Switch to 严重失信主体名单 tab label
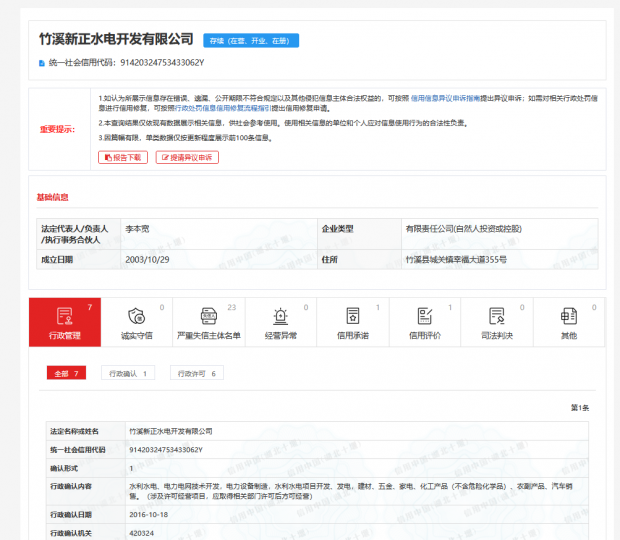Screen dimensions: 620x540 tap(209, 336)
